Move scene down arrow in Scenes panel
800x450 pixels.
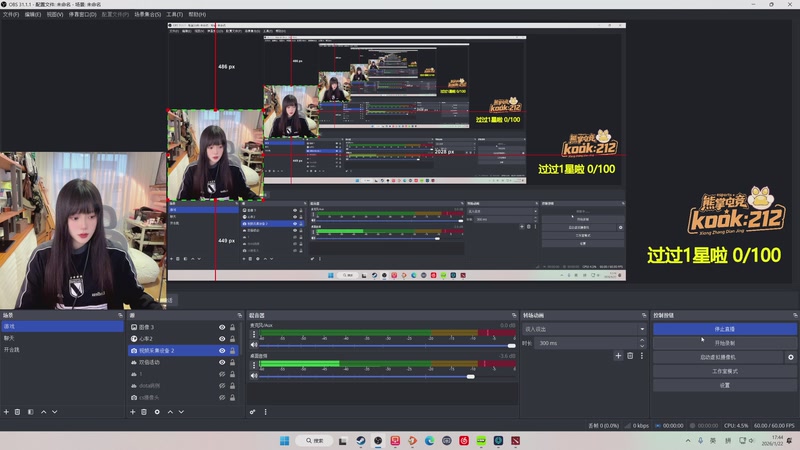[x=55, y=412]
